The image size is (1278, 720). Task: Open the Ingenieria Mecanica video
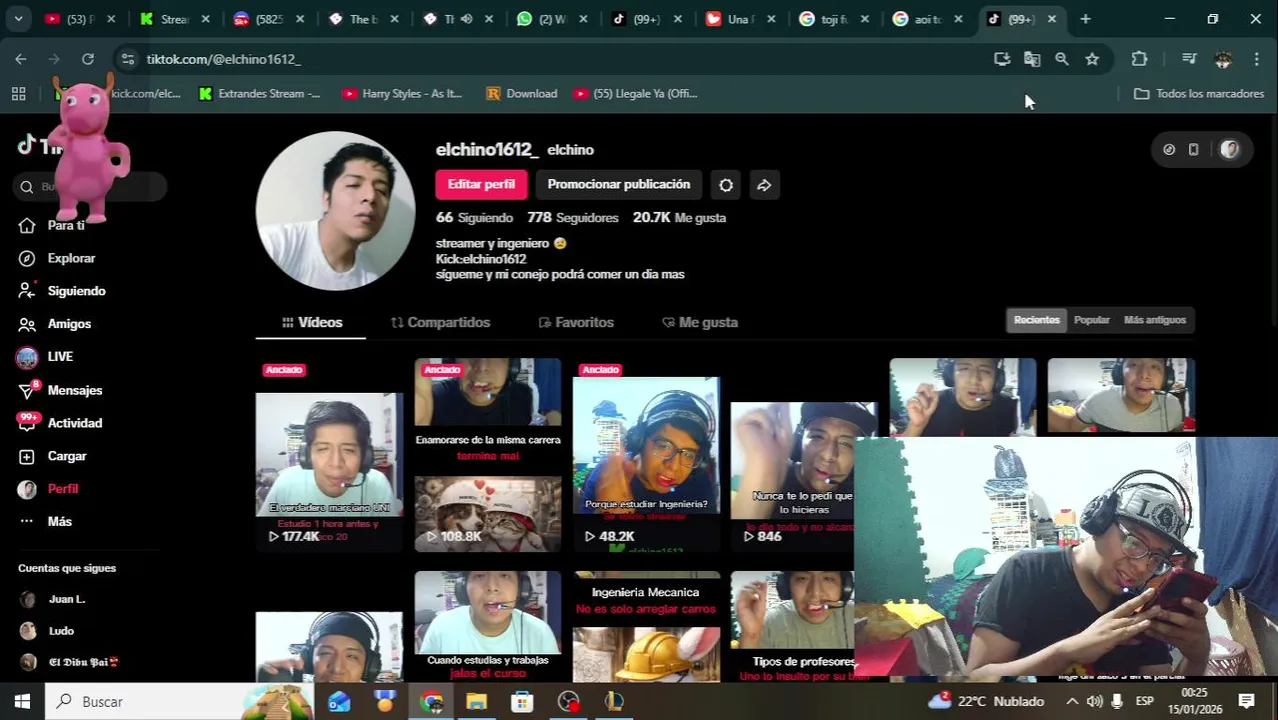pyautogui.click(x=646, y=627)
